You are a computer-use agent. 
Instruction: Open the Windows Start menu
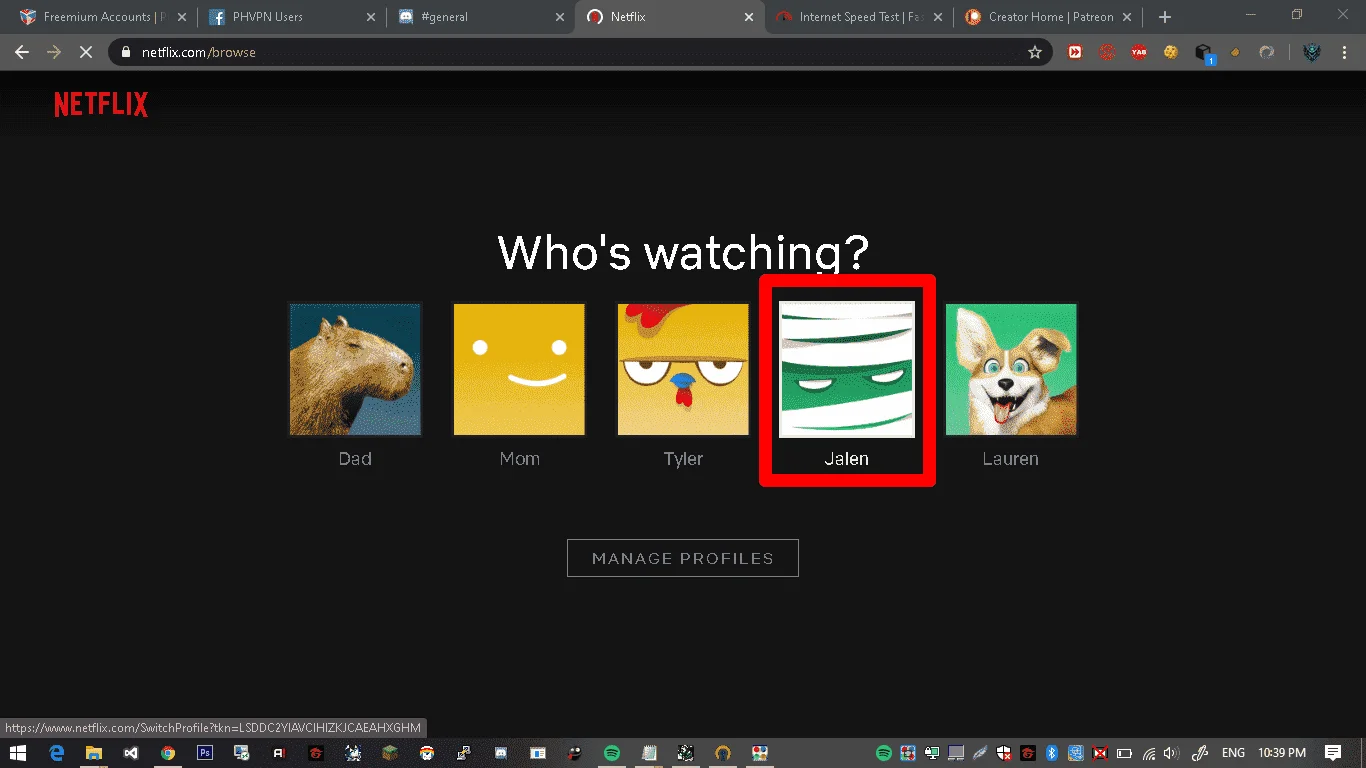tap(18, 753)
